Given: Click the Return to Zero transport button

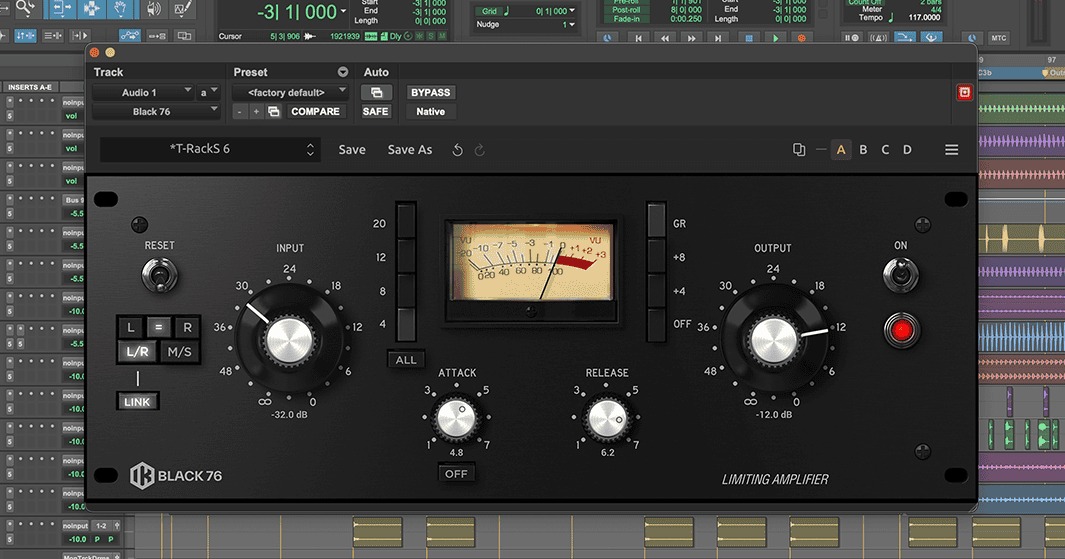Looking at the screenshot, I should [x=638, y=39].
